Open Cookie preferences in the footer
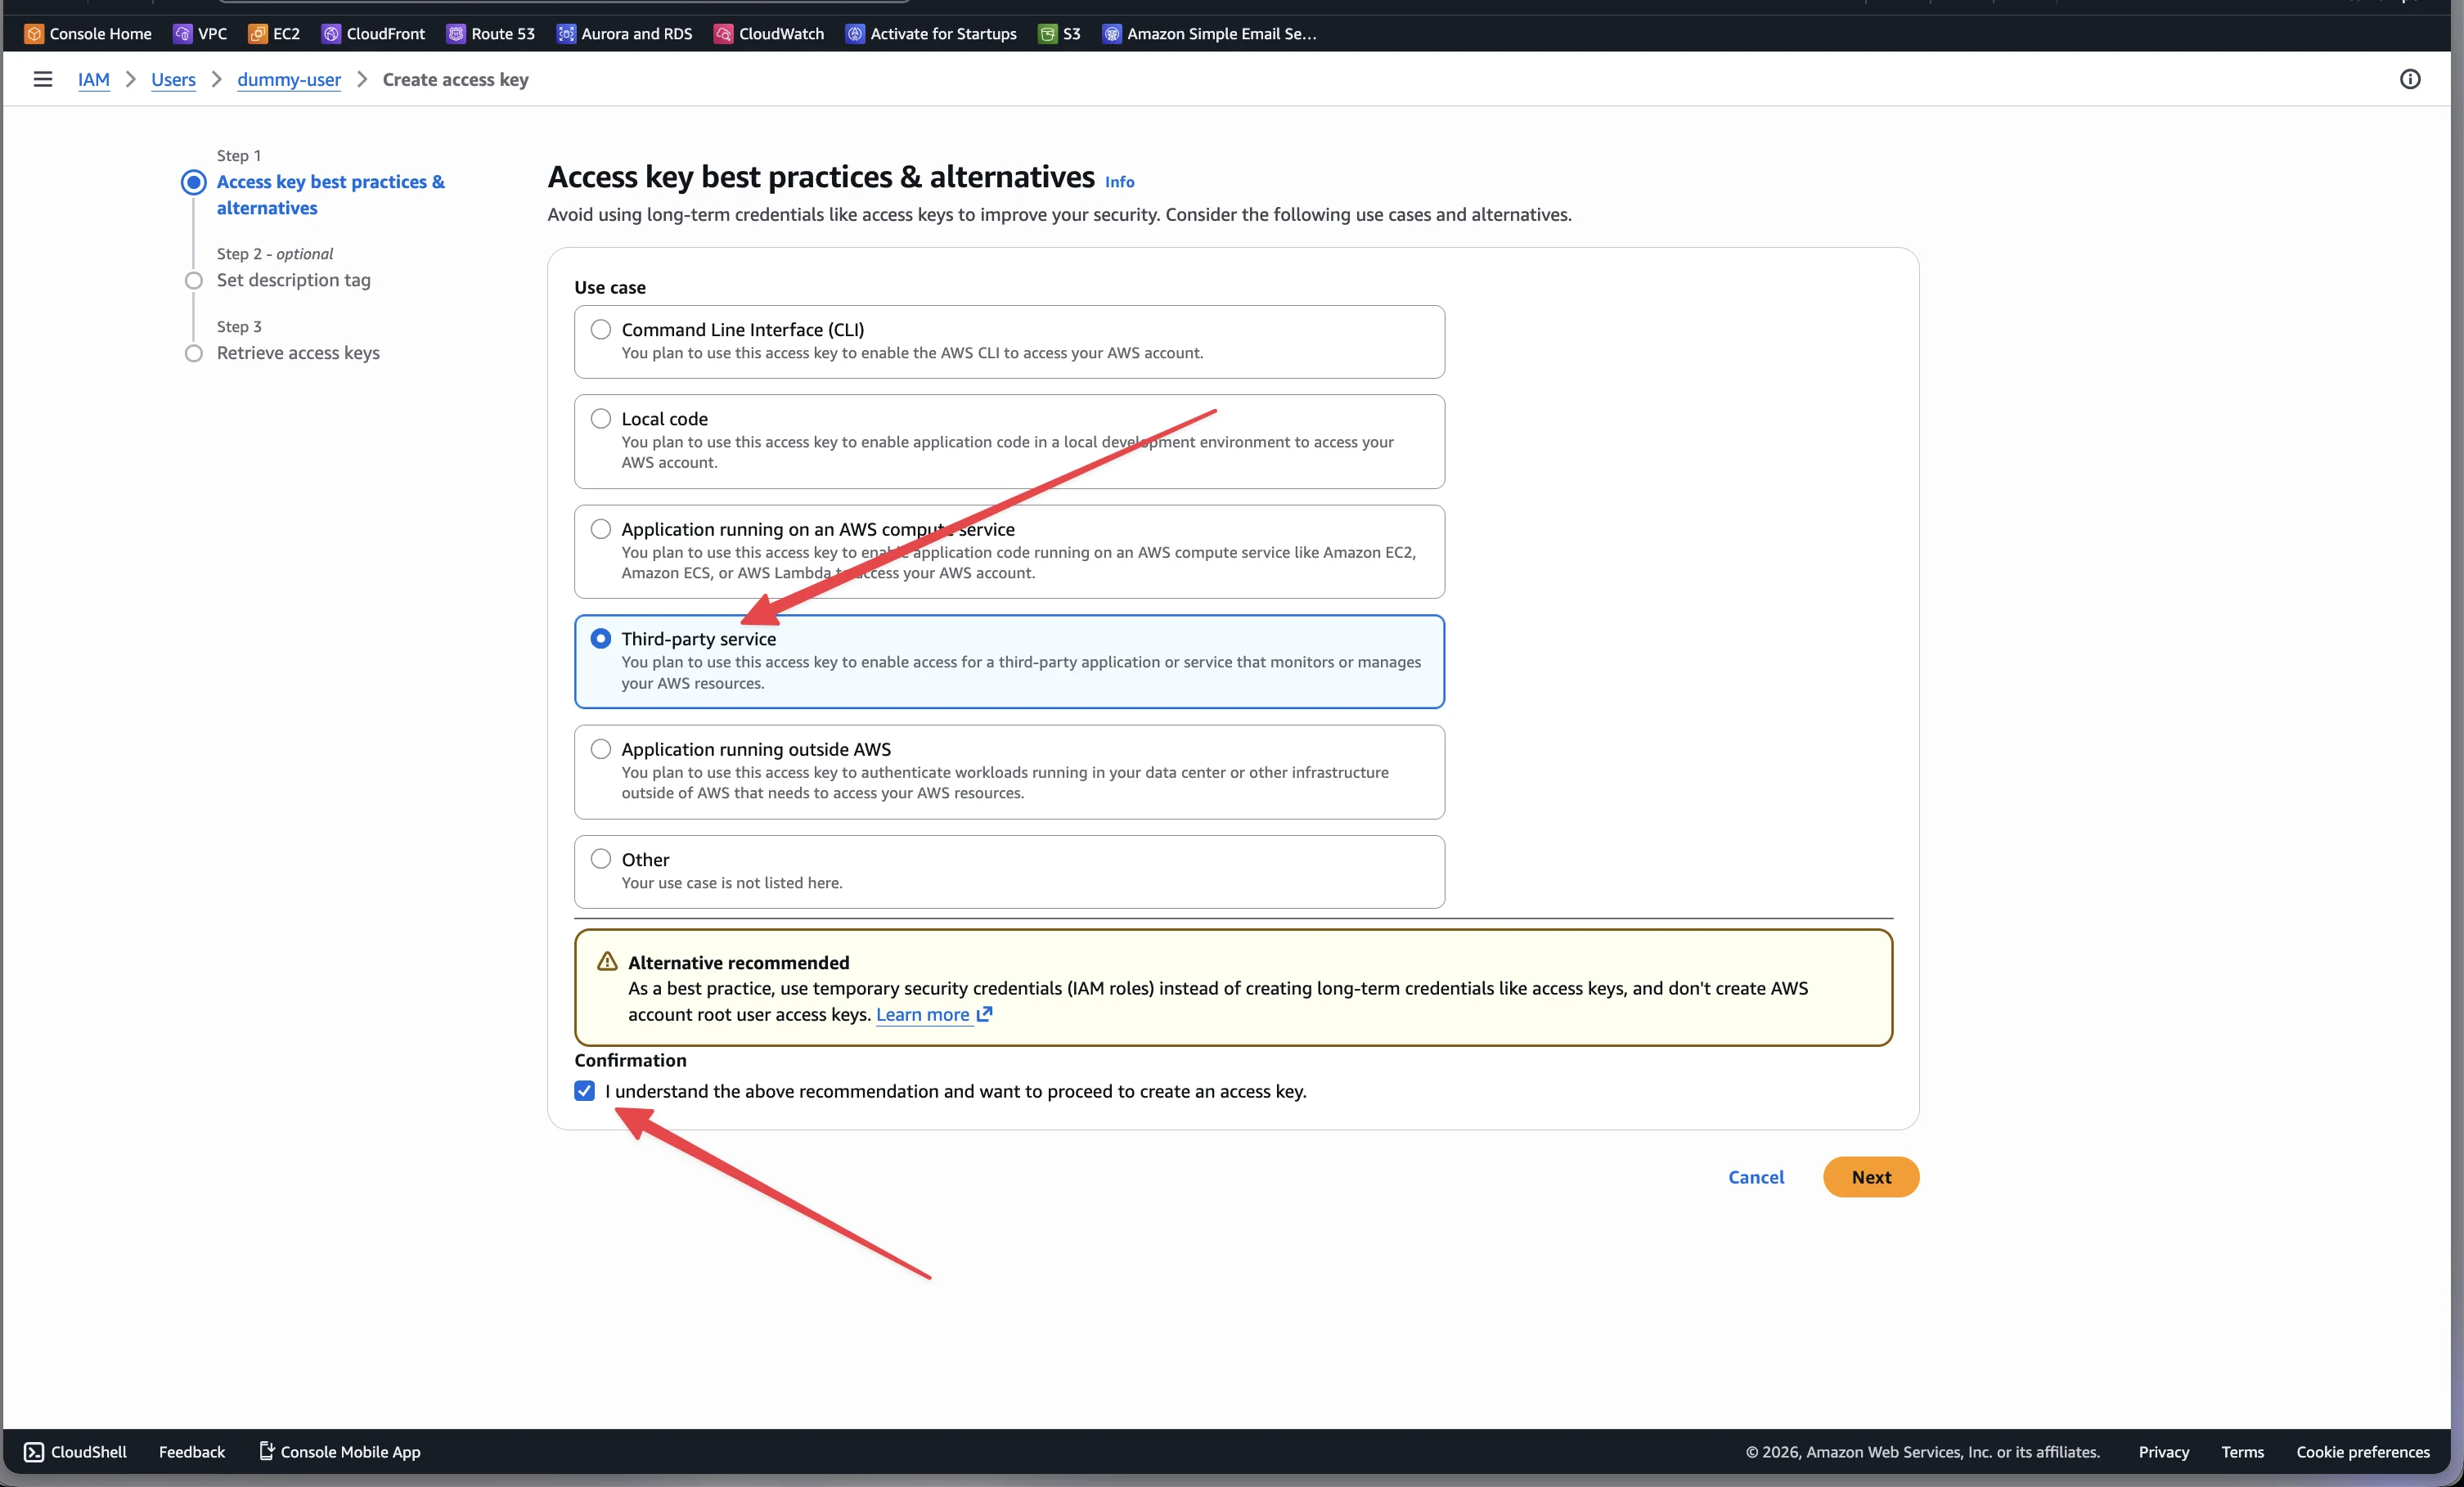The width and height of the screenshot is (2464, 1487). [x=2363, y=1451]
